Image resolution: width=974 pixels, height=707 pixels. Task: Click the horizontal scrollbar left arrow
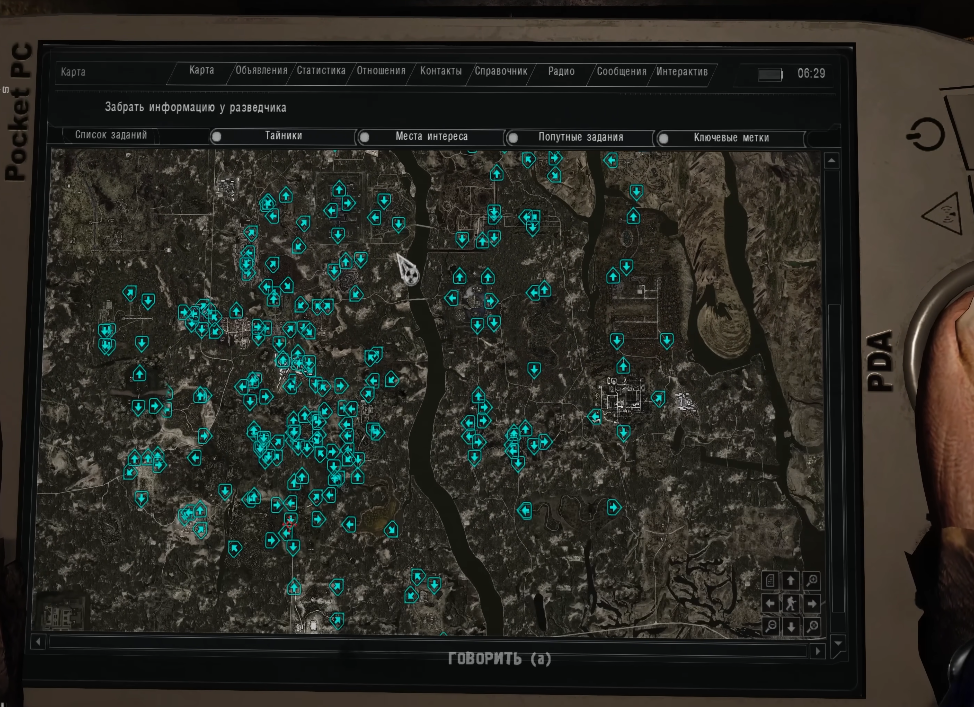[38, 641]
